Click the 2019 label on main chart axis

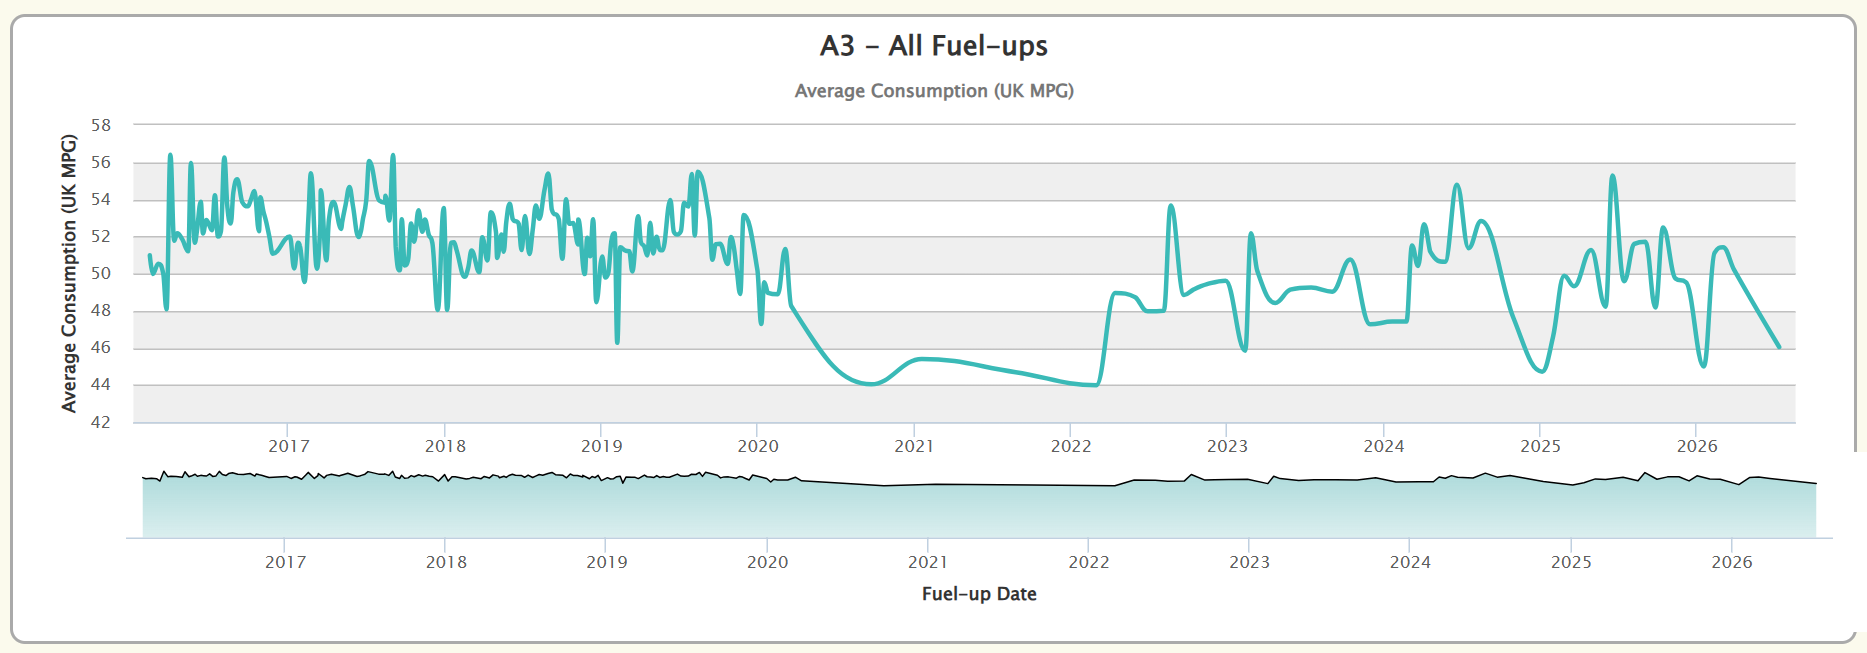coord(601,446)
